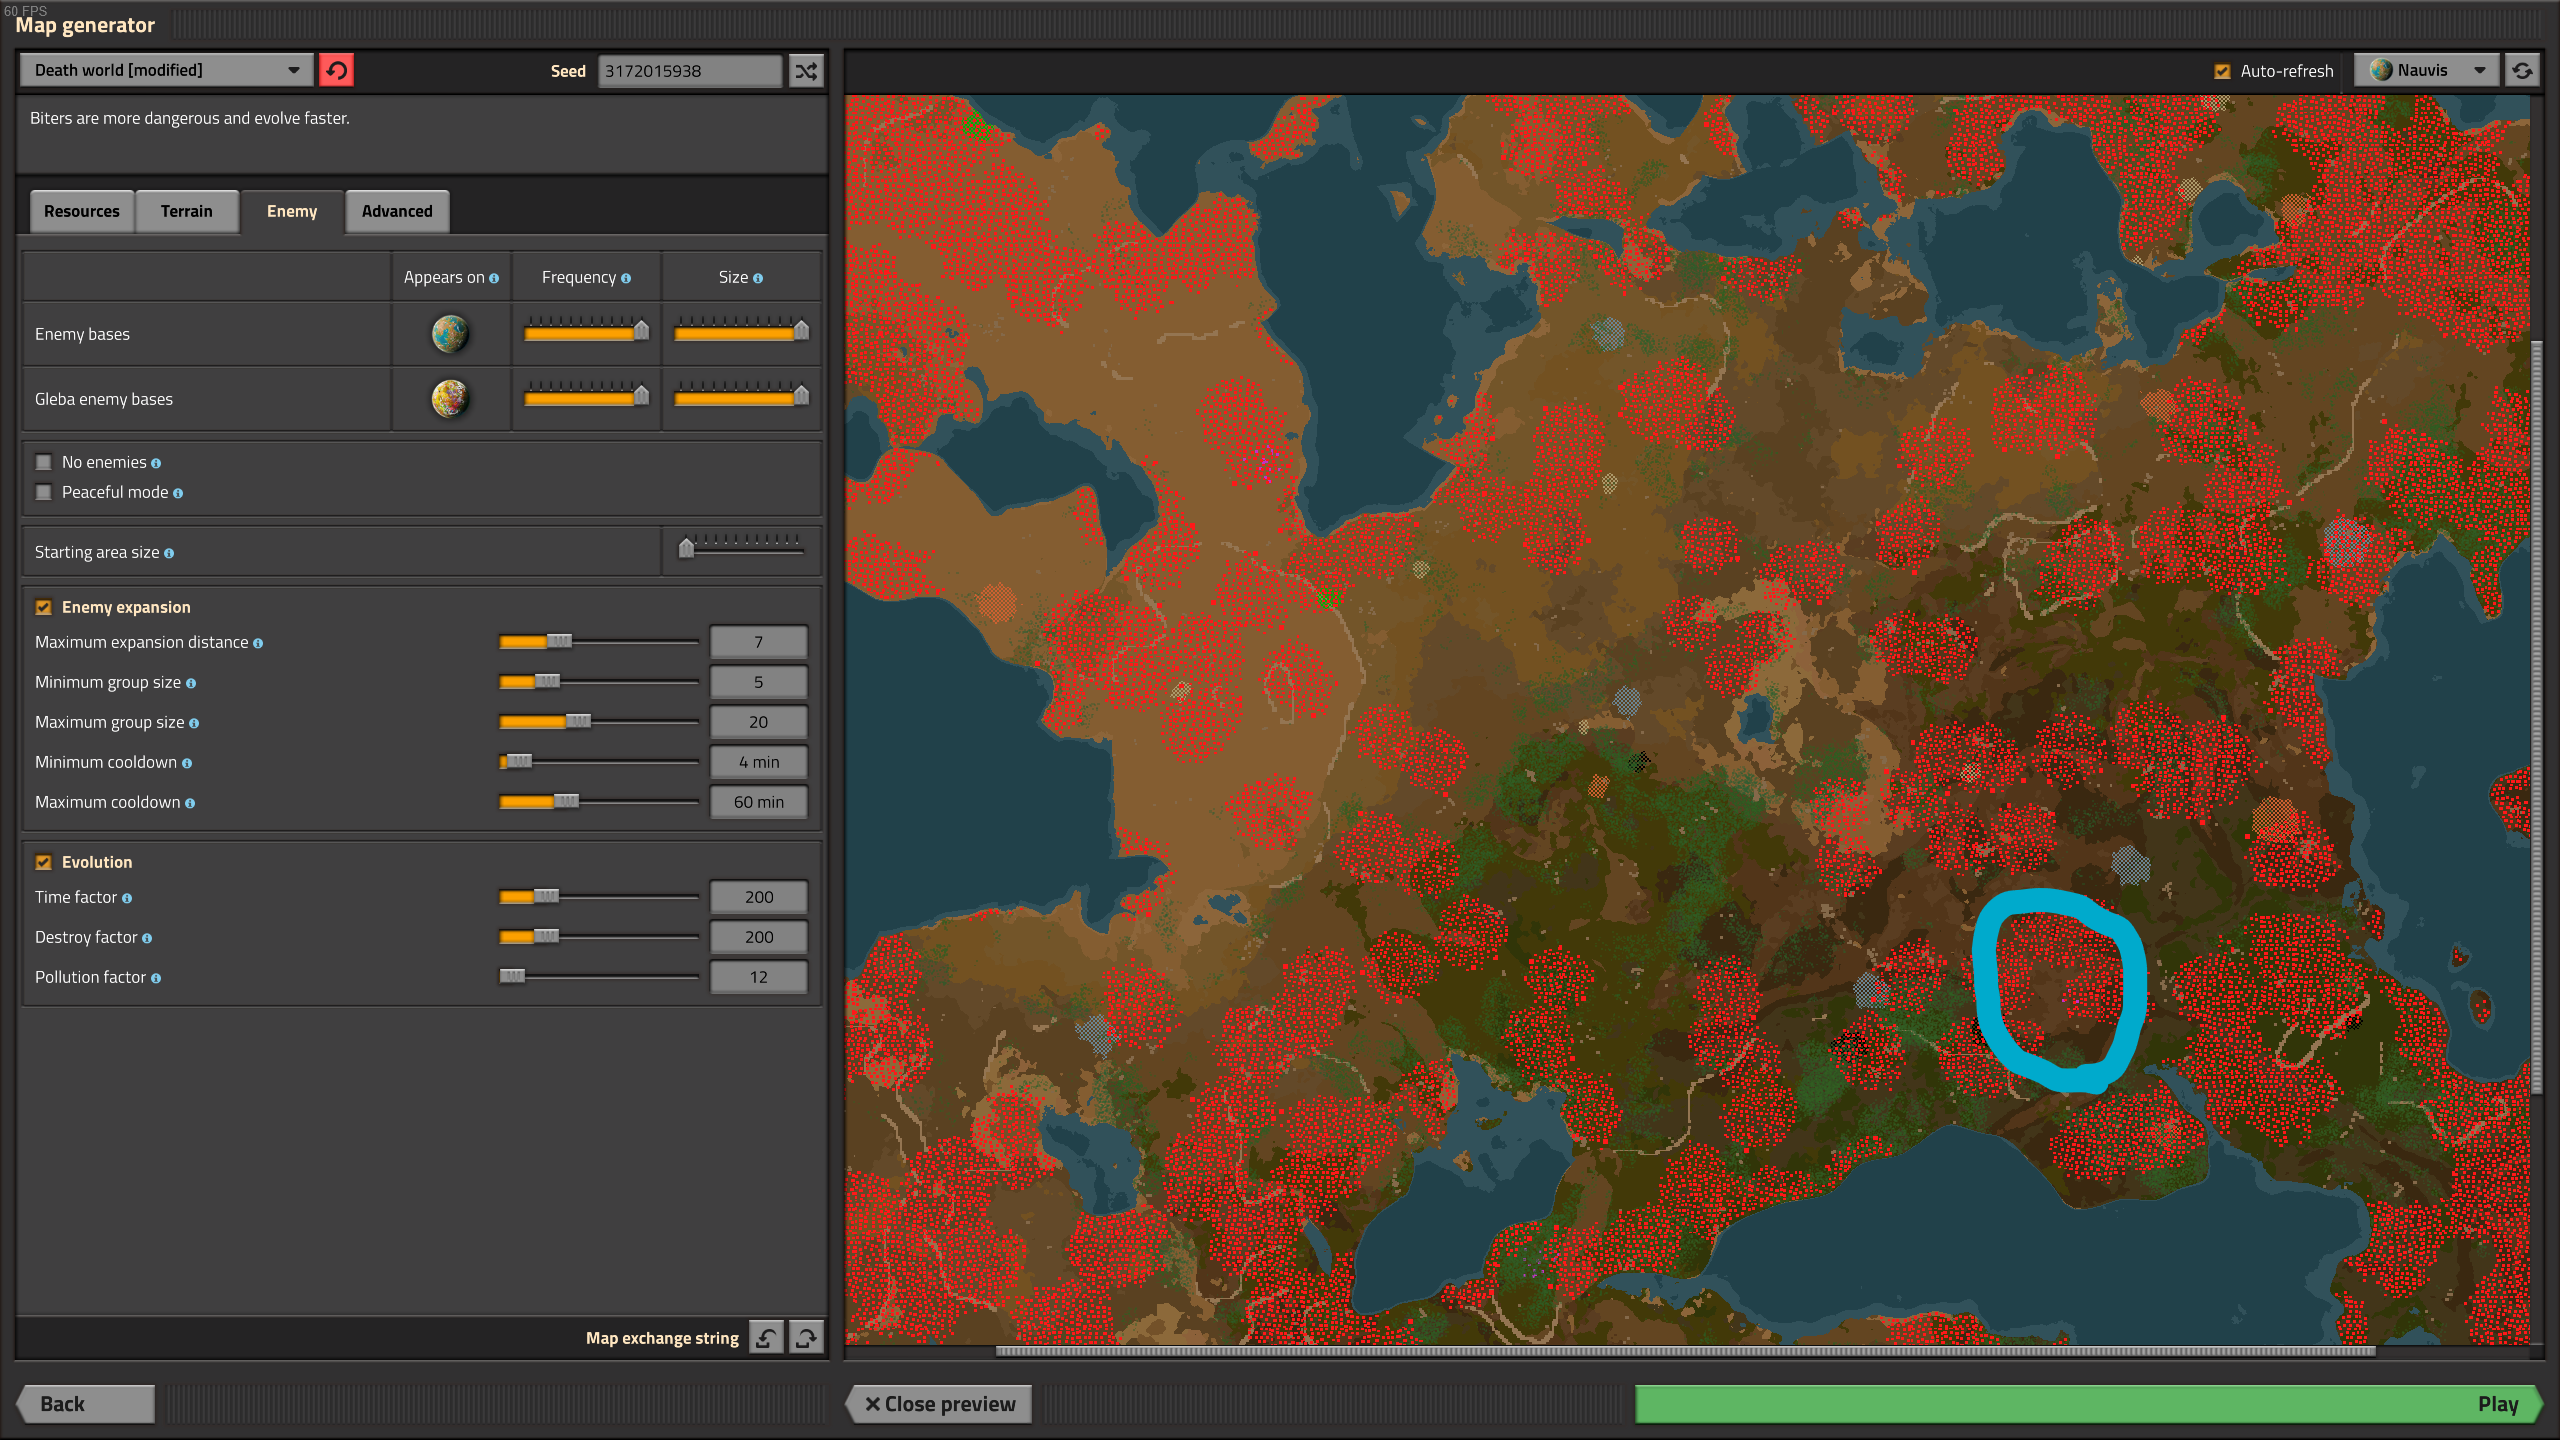This screenshot has width=2560, height=1440.
Task: Click the Enemy bases frequency slider
Action: (x=587, y=331)
